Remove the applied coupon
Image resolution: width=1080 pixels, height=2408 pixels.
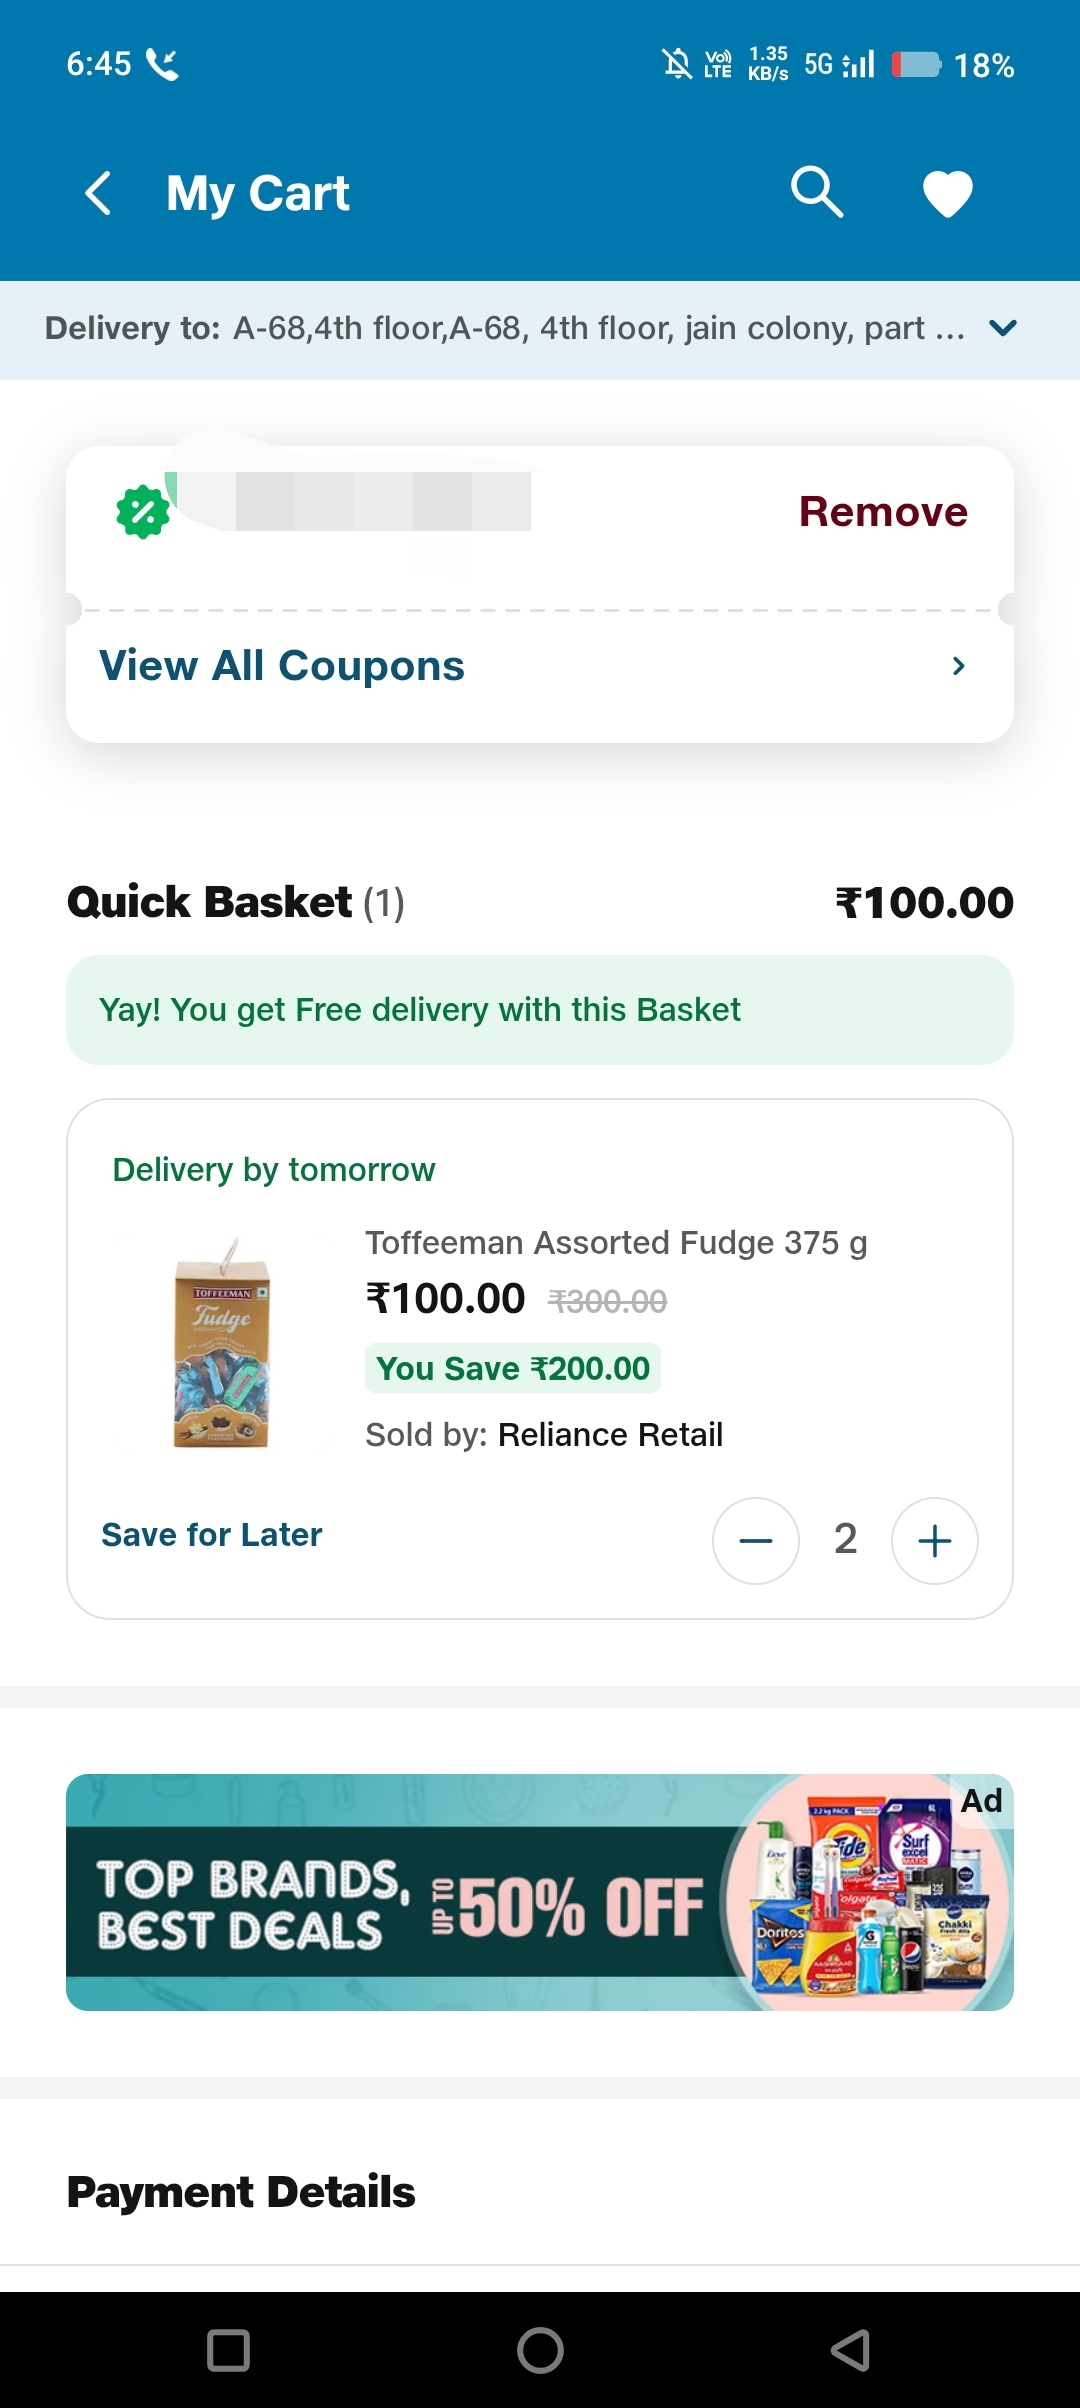point(882,512)
